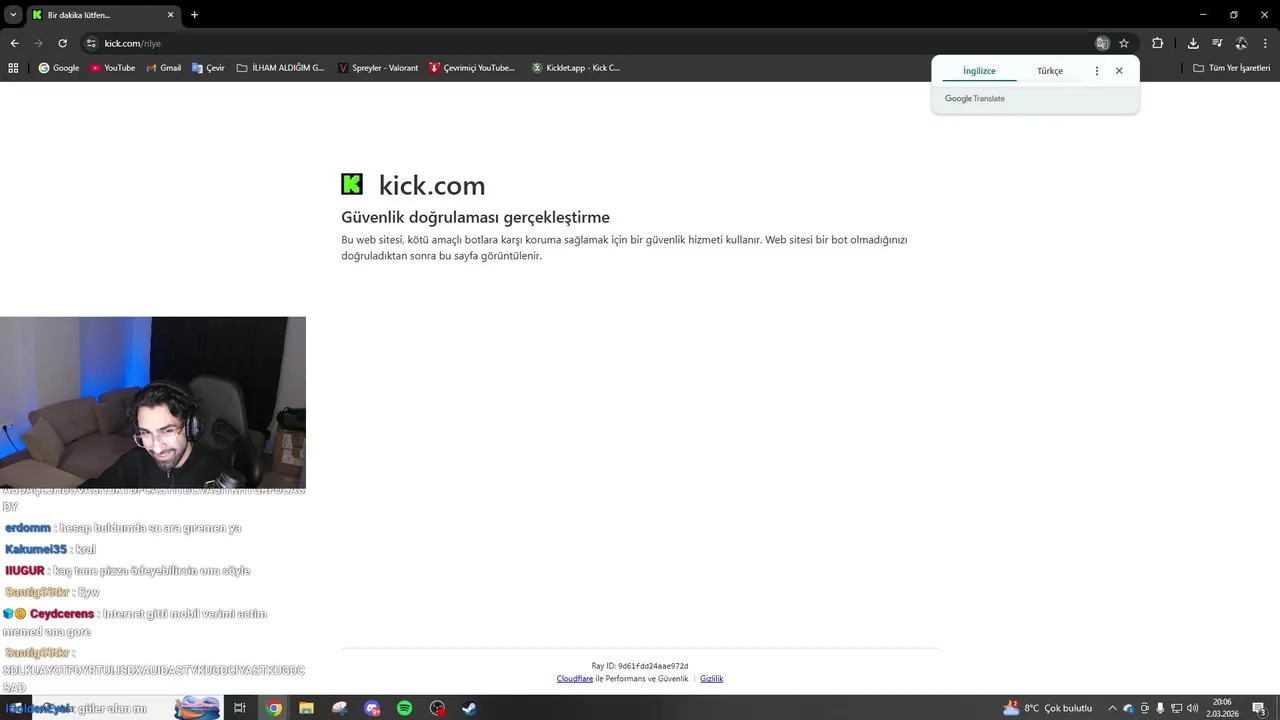This screenshot has width=1280, height=720.
Task: View site information icon beside the URL
Action: point(91,43)
